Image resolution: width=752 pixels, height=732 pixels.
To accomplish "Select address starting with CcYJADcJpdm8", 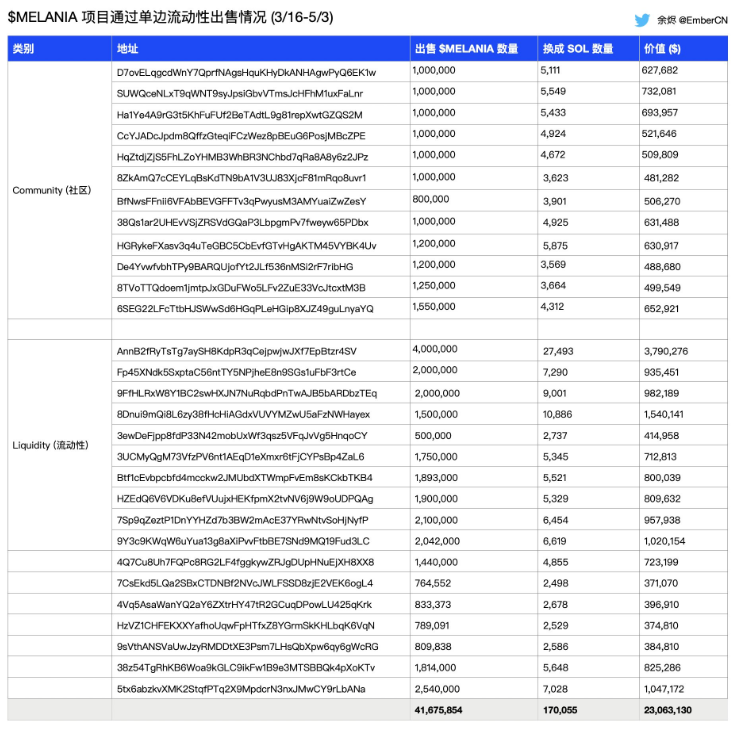I will (241, 136).
